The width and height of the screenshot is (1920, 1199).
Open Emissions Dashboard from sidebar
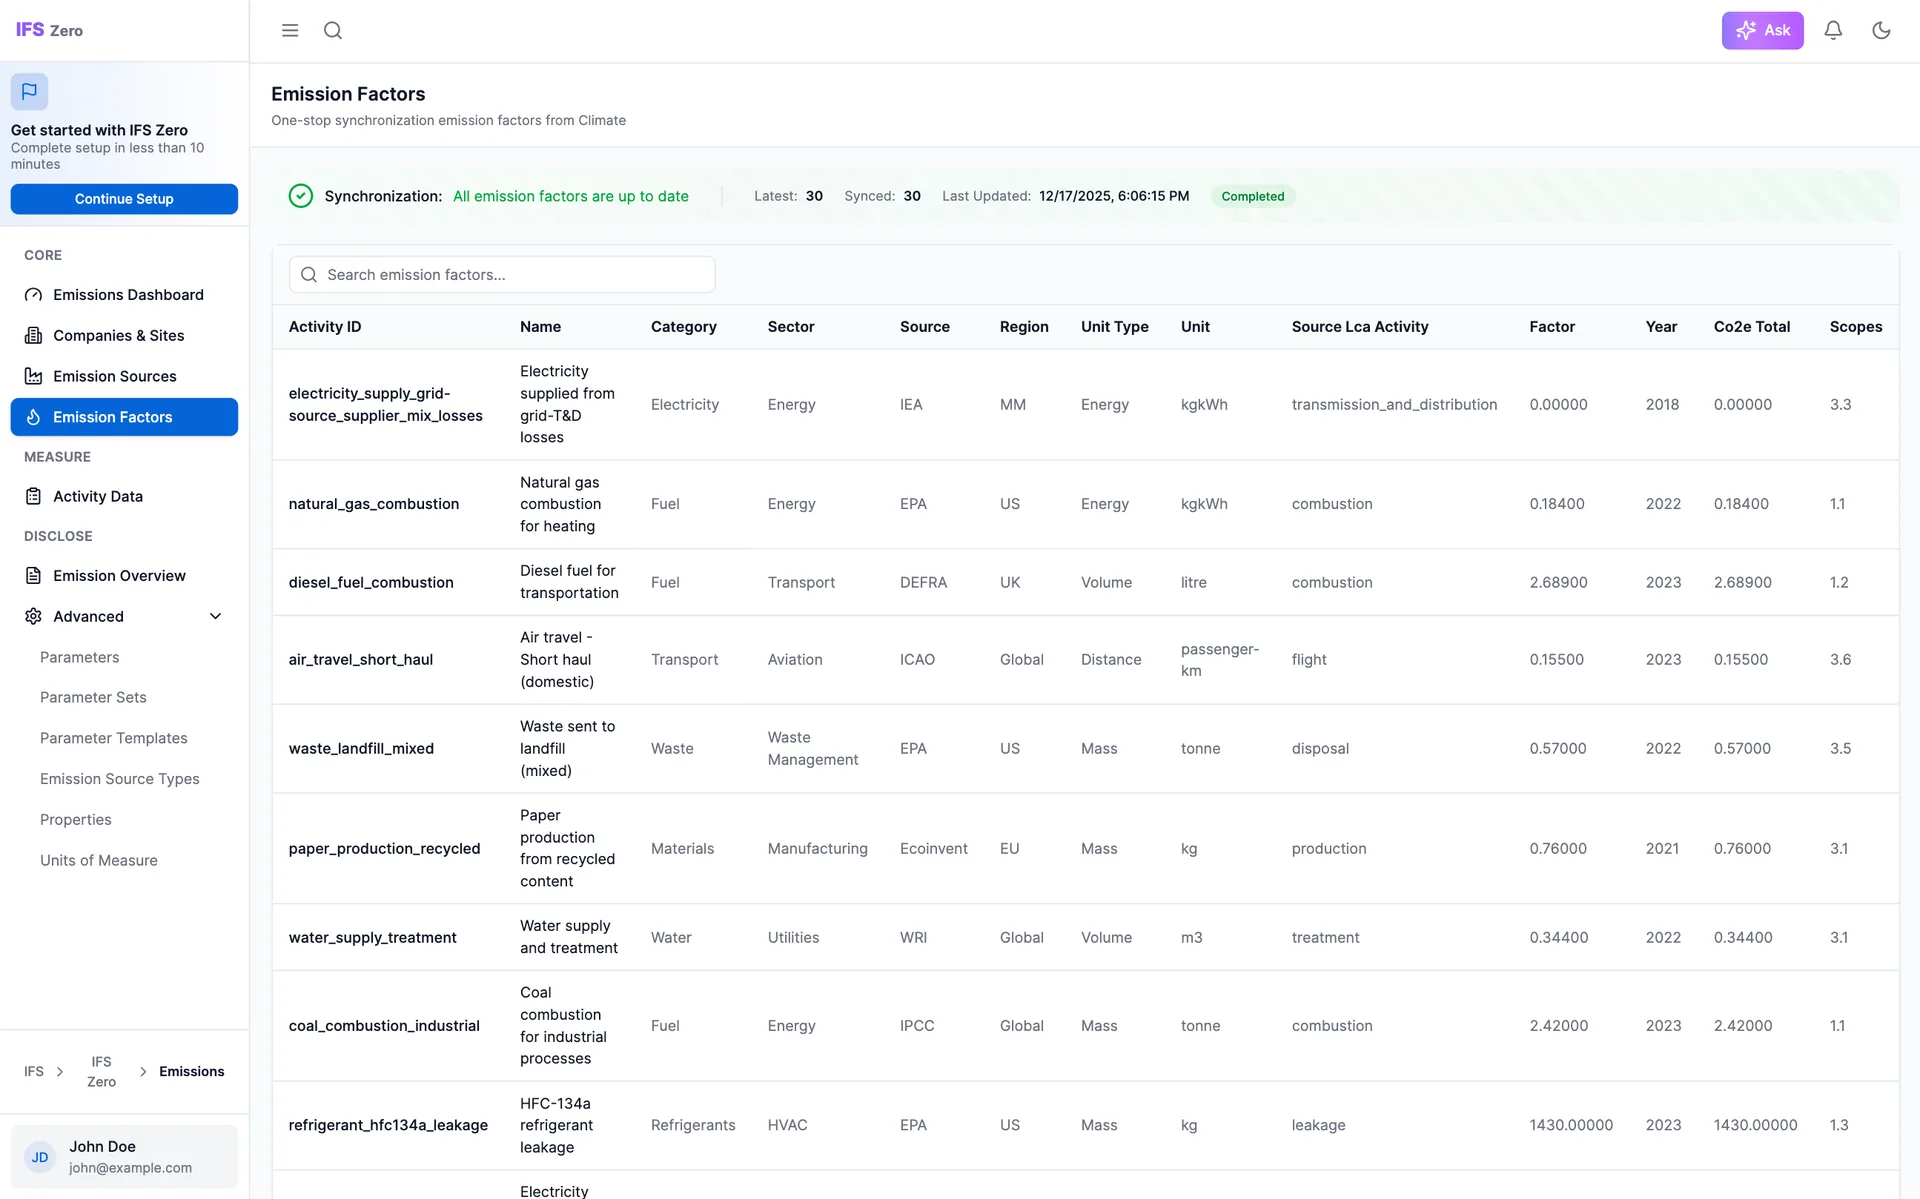[128, 295]
